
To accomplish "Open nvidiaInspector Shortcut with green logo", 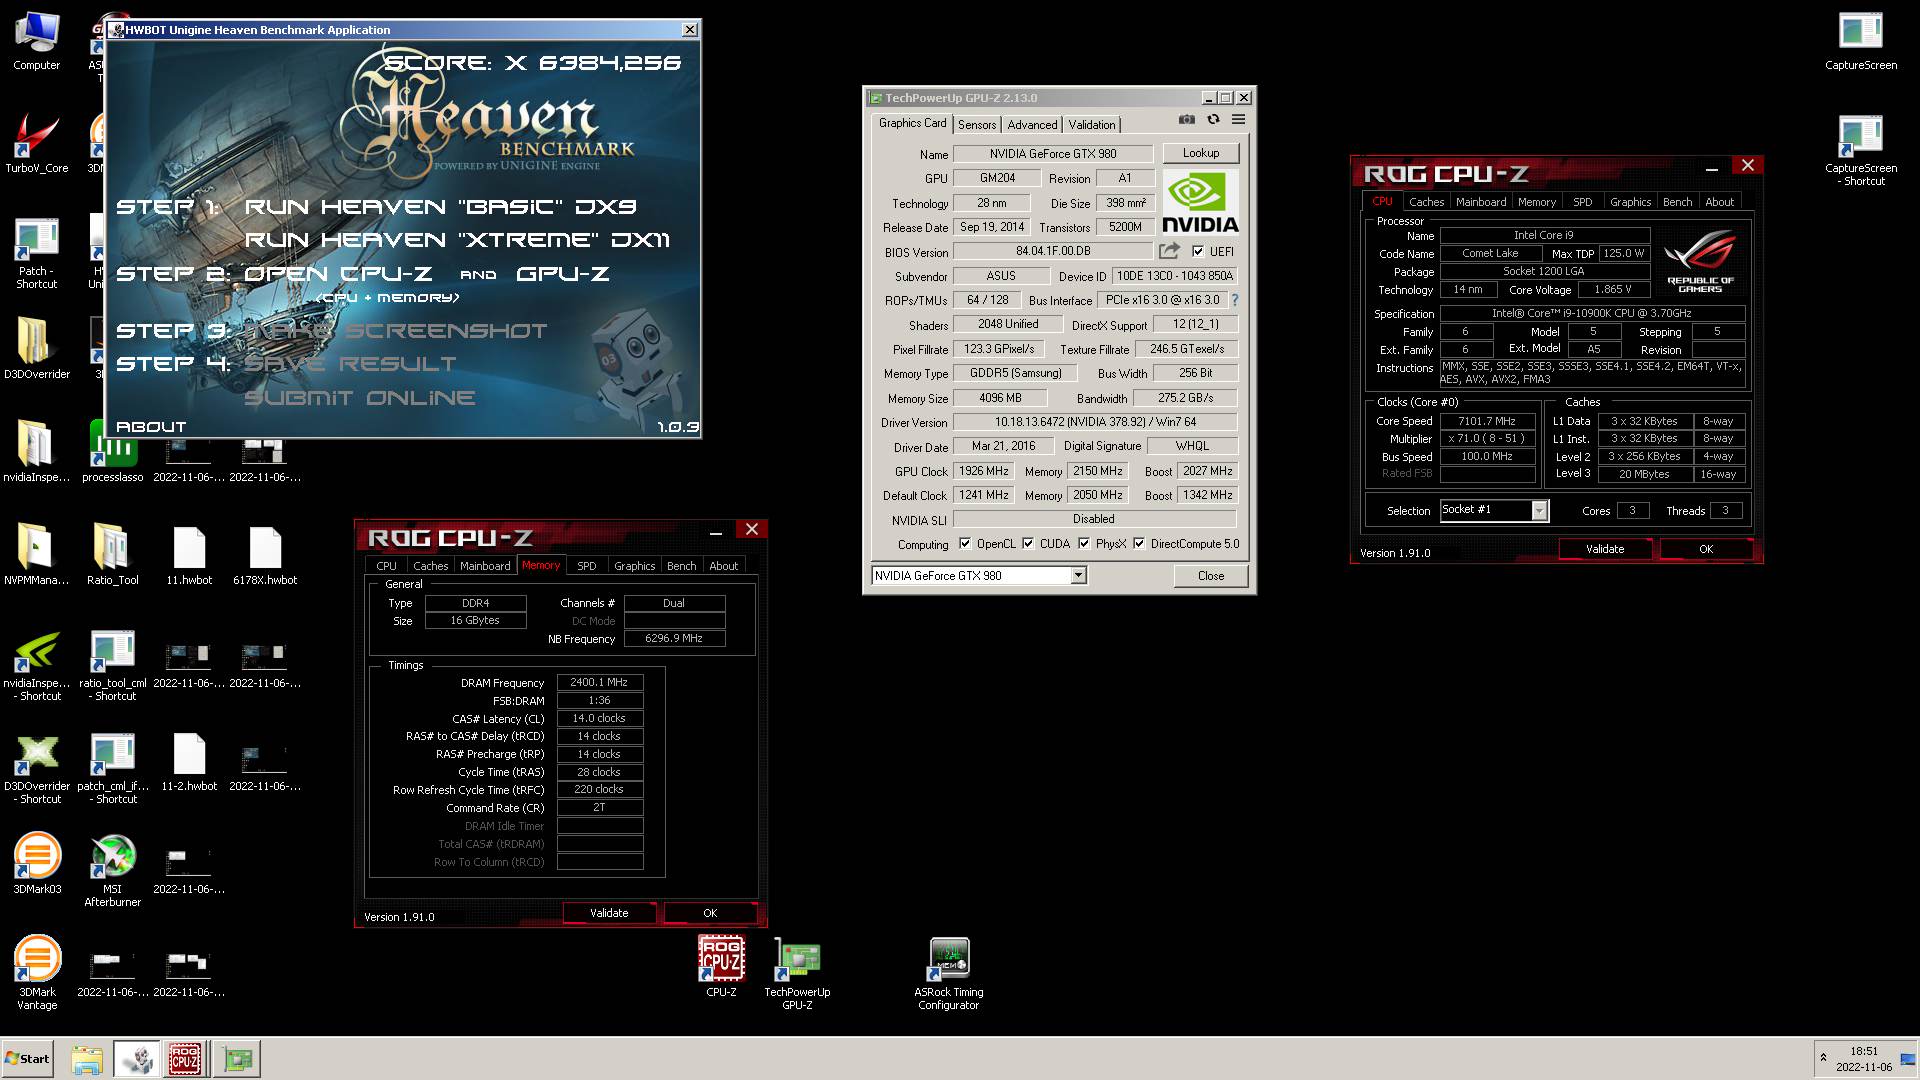I will [36, 665].
